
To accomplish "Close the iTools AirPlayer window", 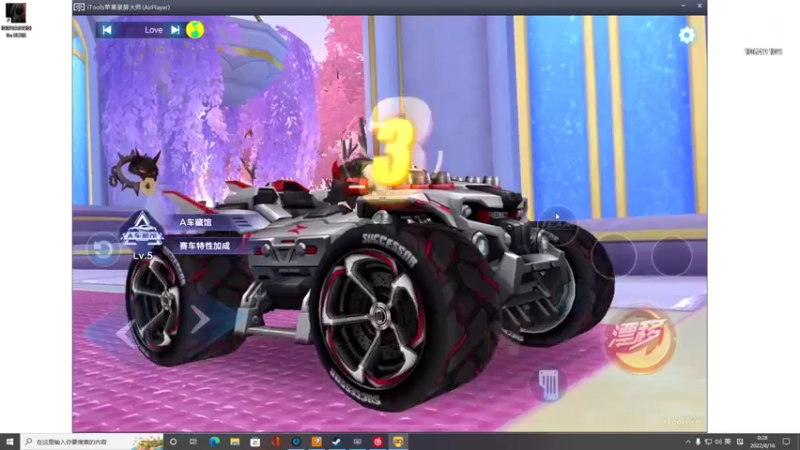I will (699, 6).
